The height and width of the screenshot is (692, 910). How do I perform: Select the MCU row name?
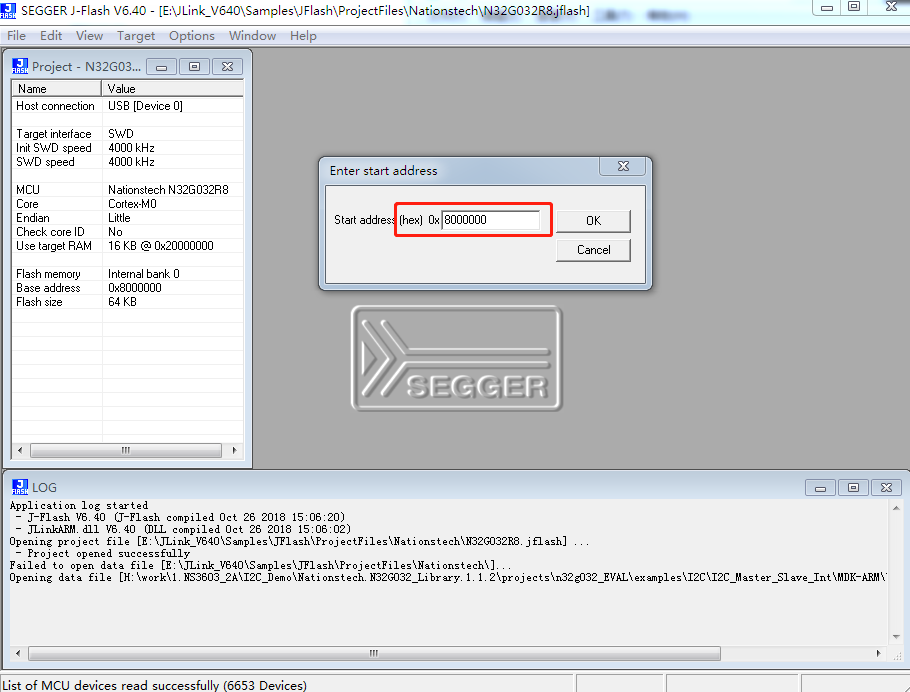tap(28, 190)
